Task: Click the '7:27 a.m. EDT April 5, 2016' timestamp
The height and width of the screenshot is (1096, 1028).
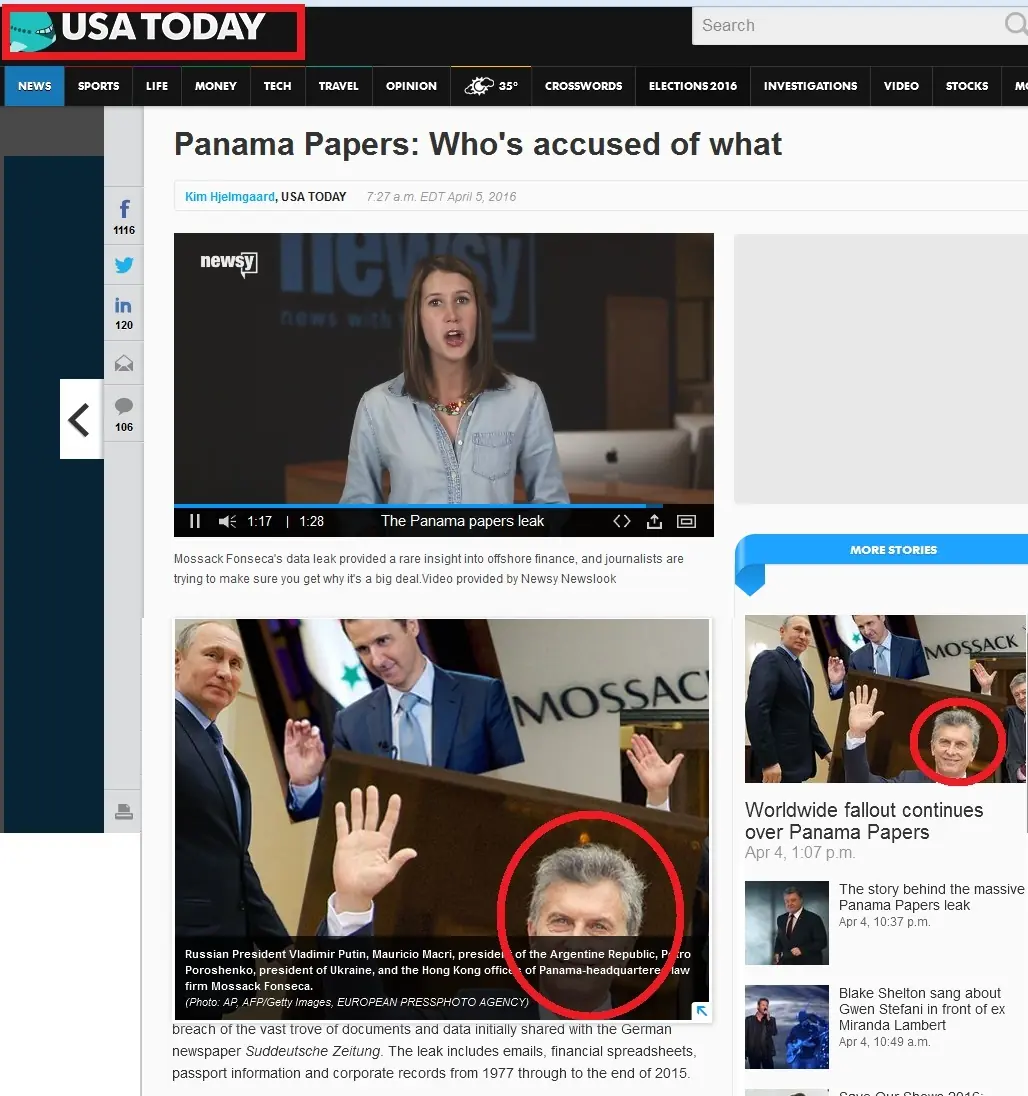Action: tap(441, 196)
